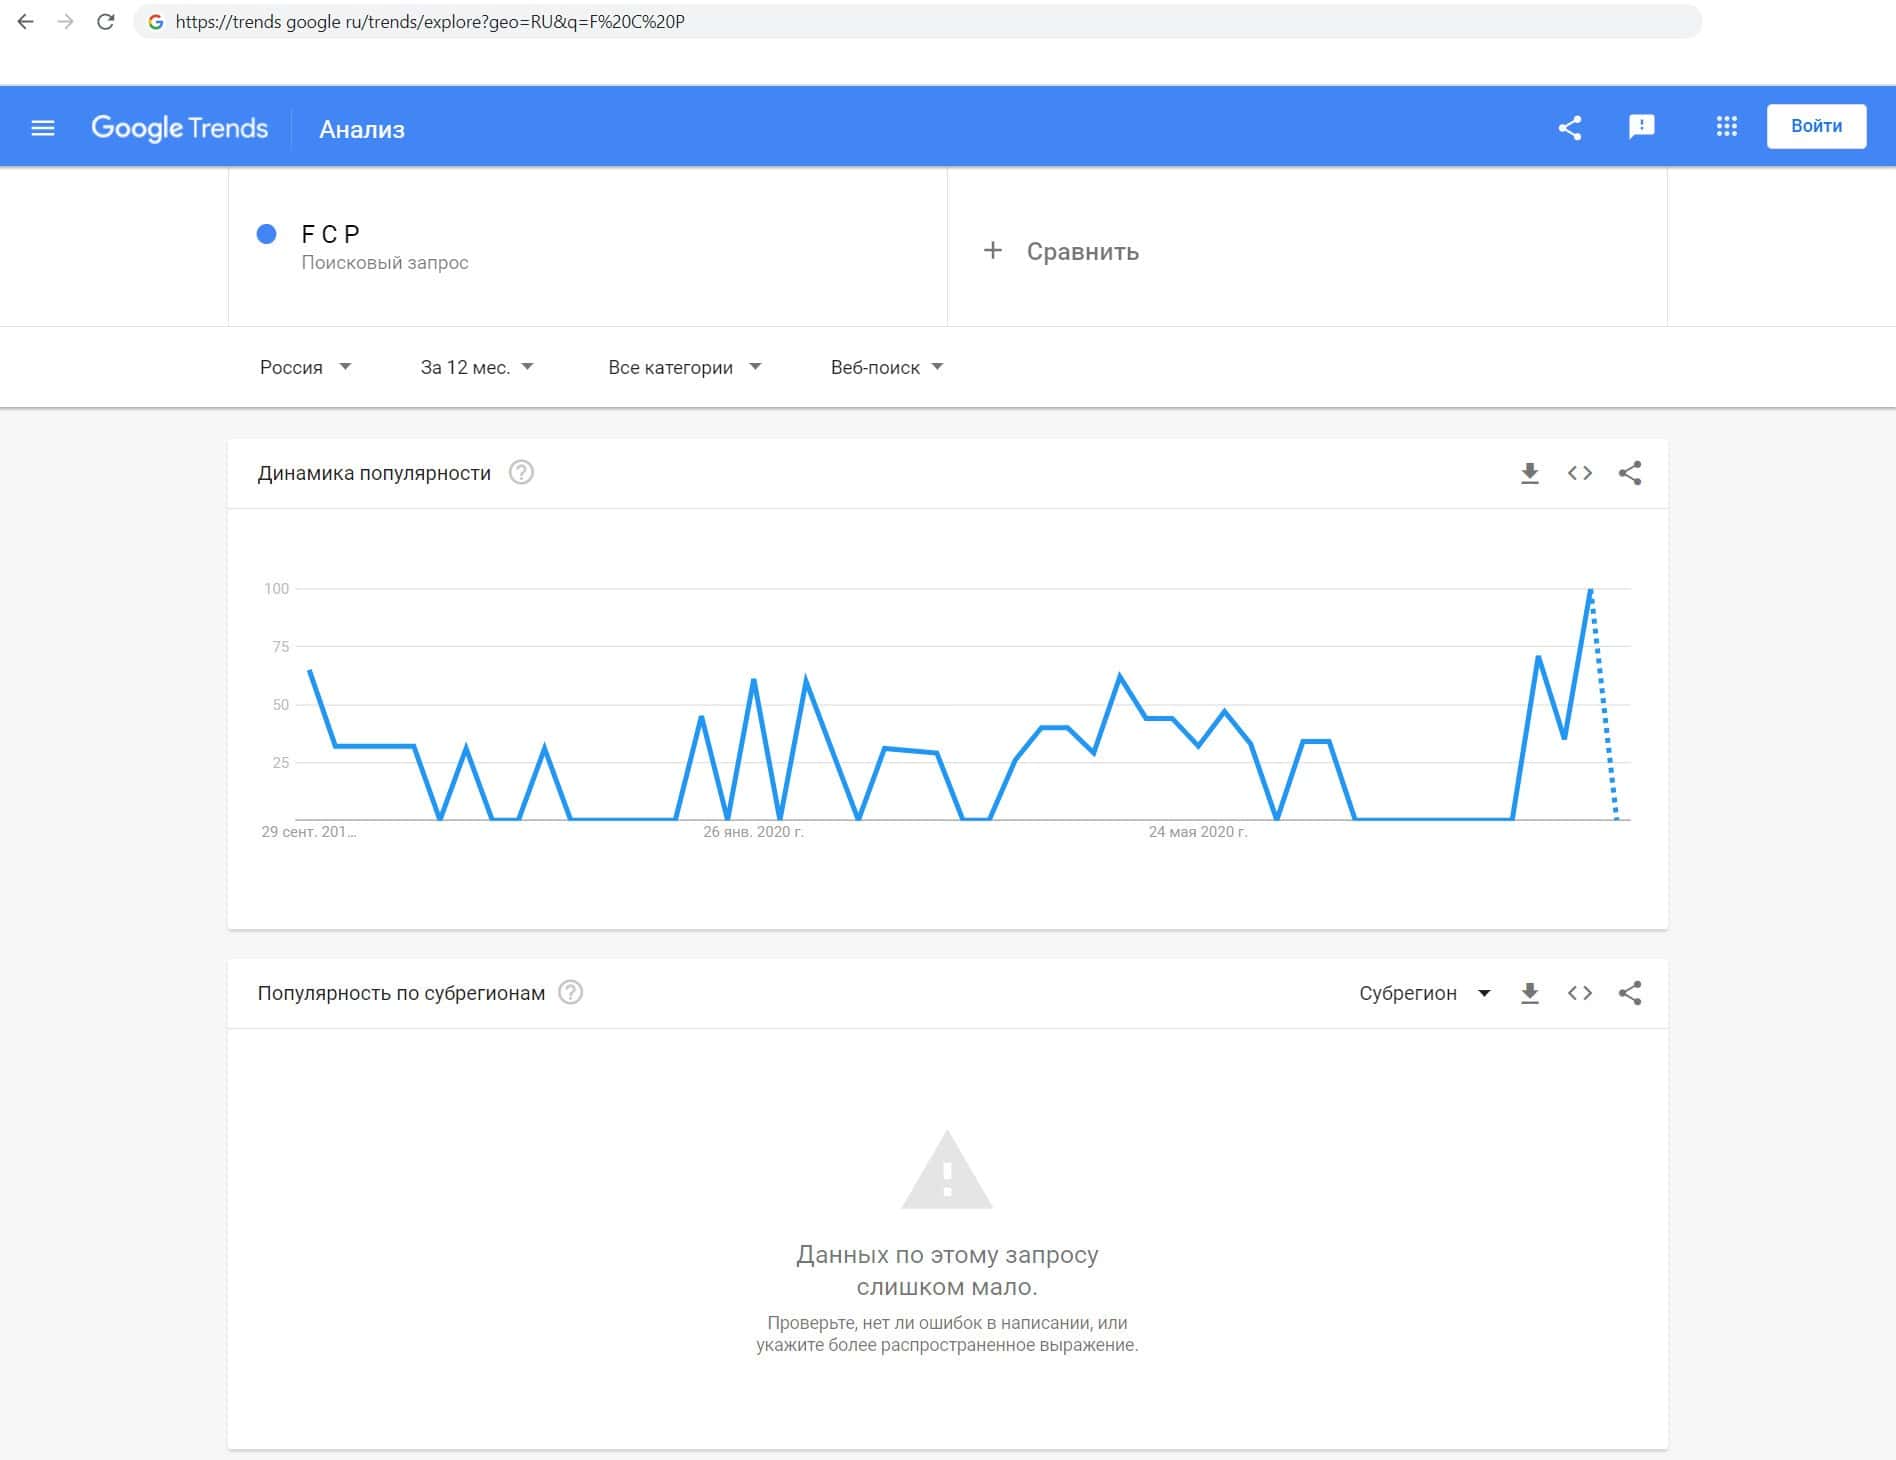1896x1460 pixels.
Task: Select the trends.google.ru URL in the address bar
Action: pos(430,21)
